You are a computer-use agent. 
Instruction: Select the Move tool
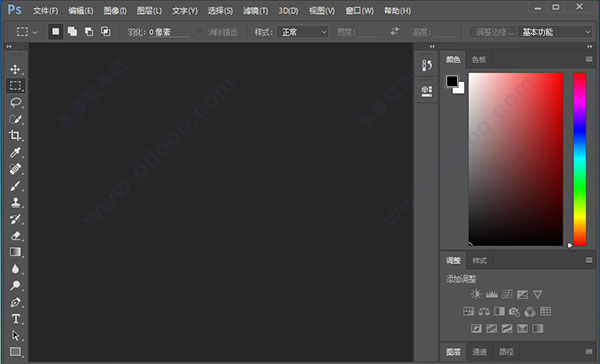pyautogui.click(x=15, y=69)
